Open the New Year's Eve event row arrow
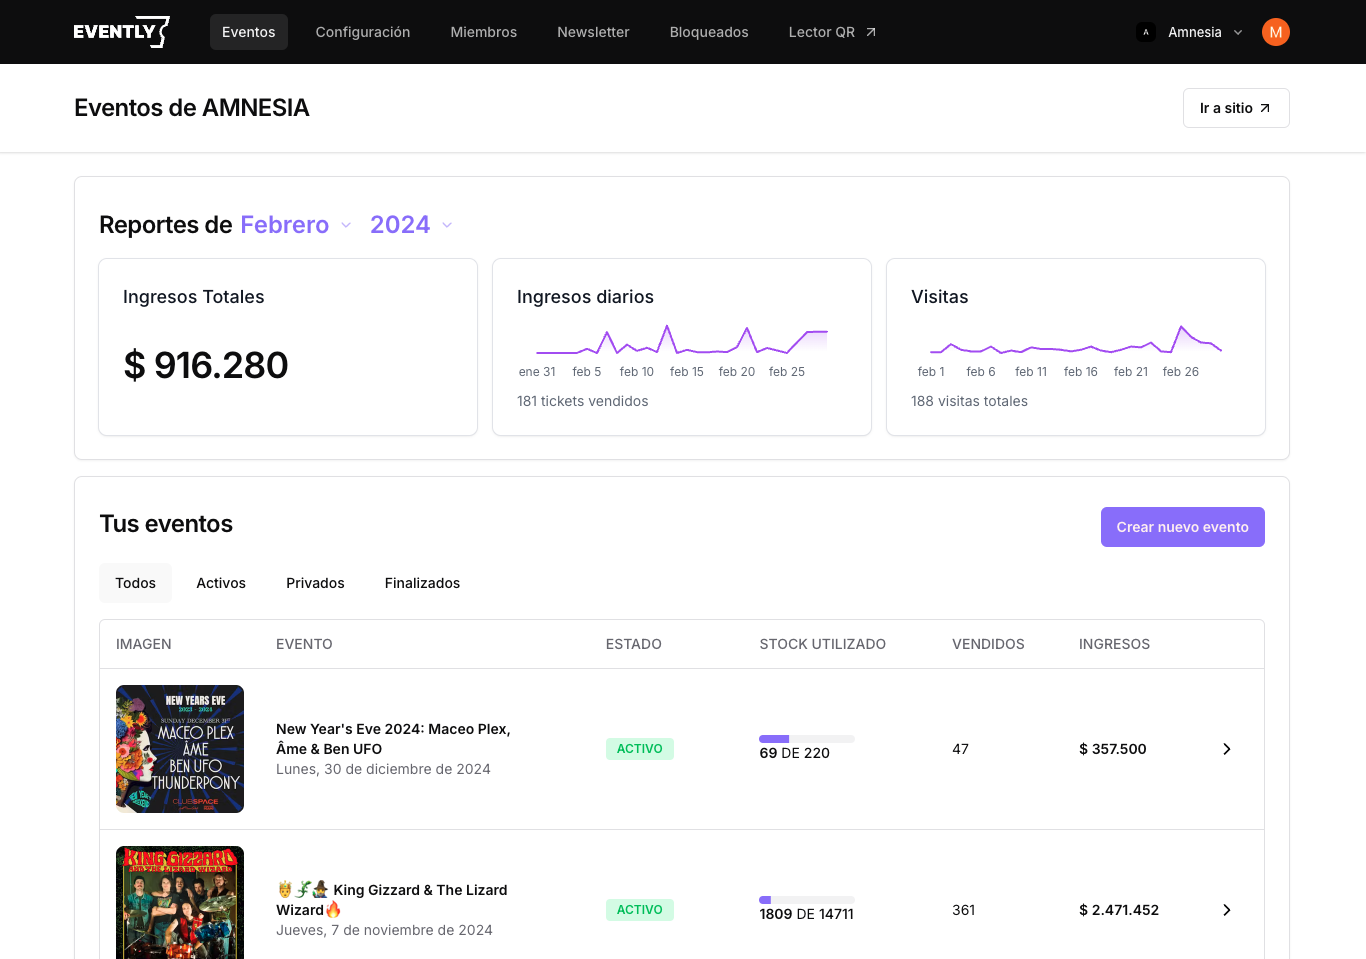1366x959 pixels. 1226,749
